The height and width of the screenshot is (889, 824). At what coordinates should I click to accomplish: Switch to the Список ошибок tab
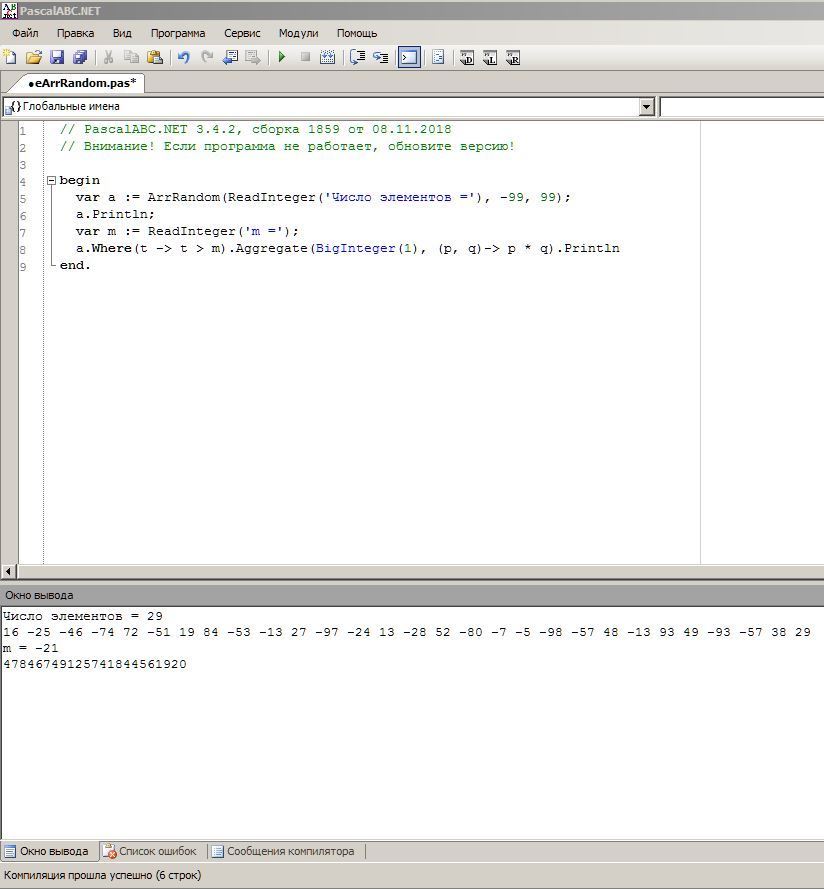(150, 852)
